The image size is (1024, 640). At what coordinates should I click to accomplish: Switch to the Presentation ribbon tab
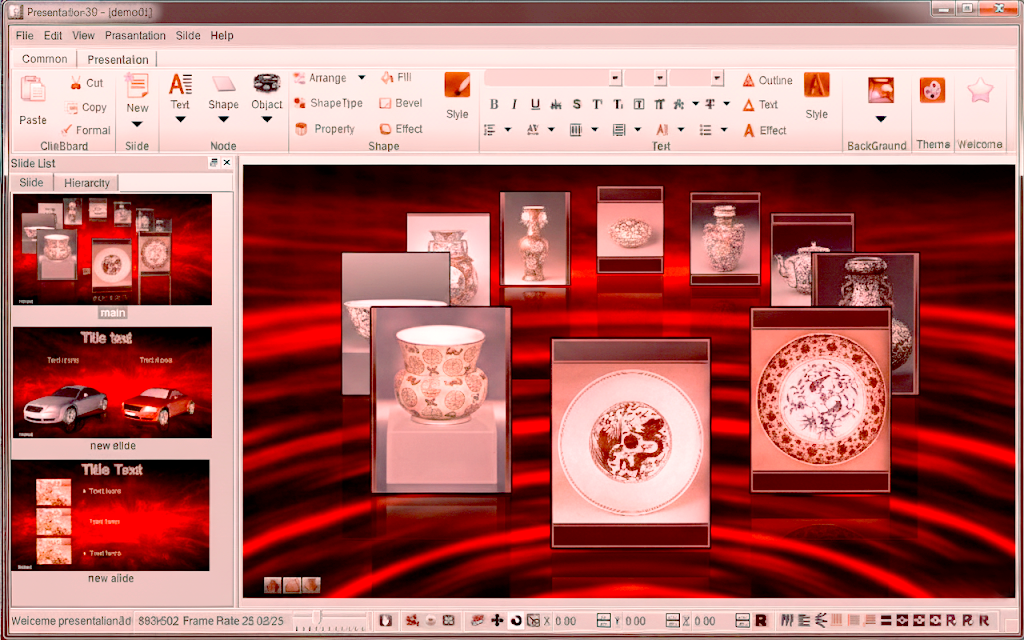point(117,58)
